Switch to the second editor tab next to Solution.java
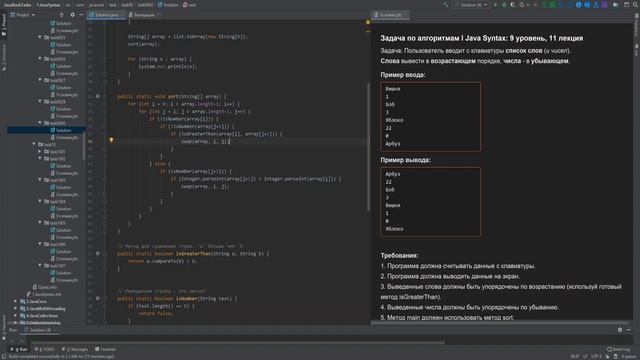The image size is (640, 360). click(144, 15)
